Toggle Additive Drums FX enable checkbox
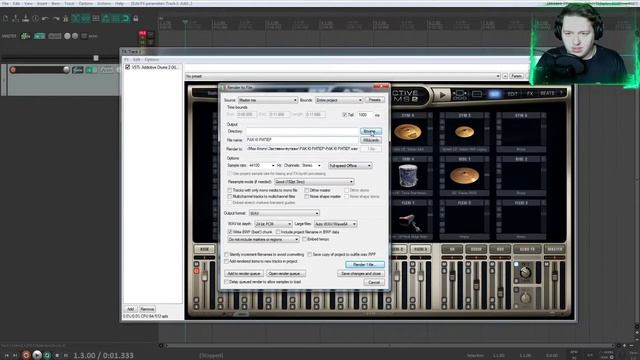 coord(127,67)
